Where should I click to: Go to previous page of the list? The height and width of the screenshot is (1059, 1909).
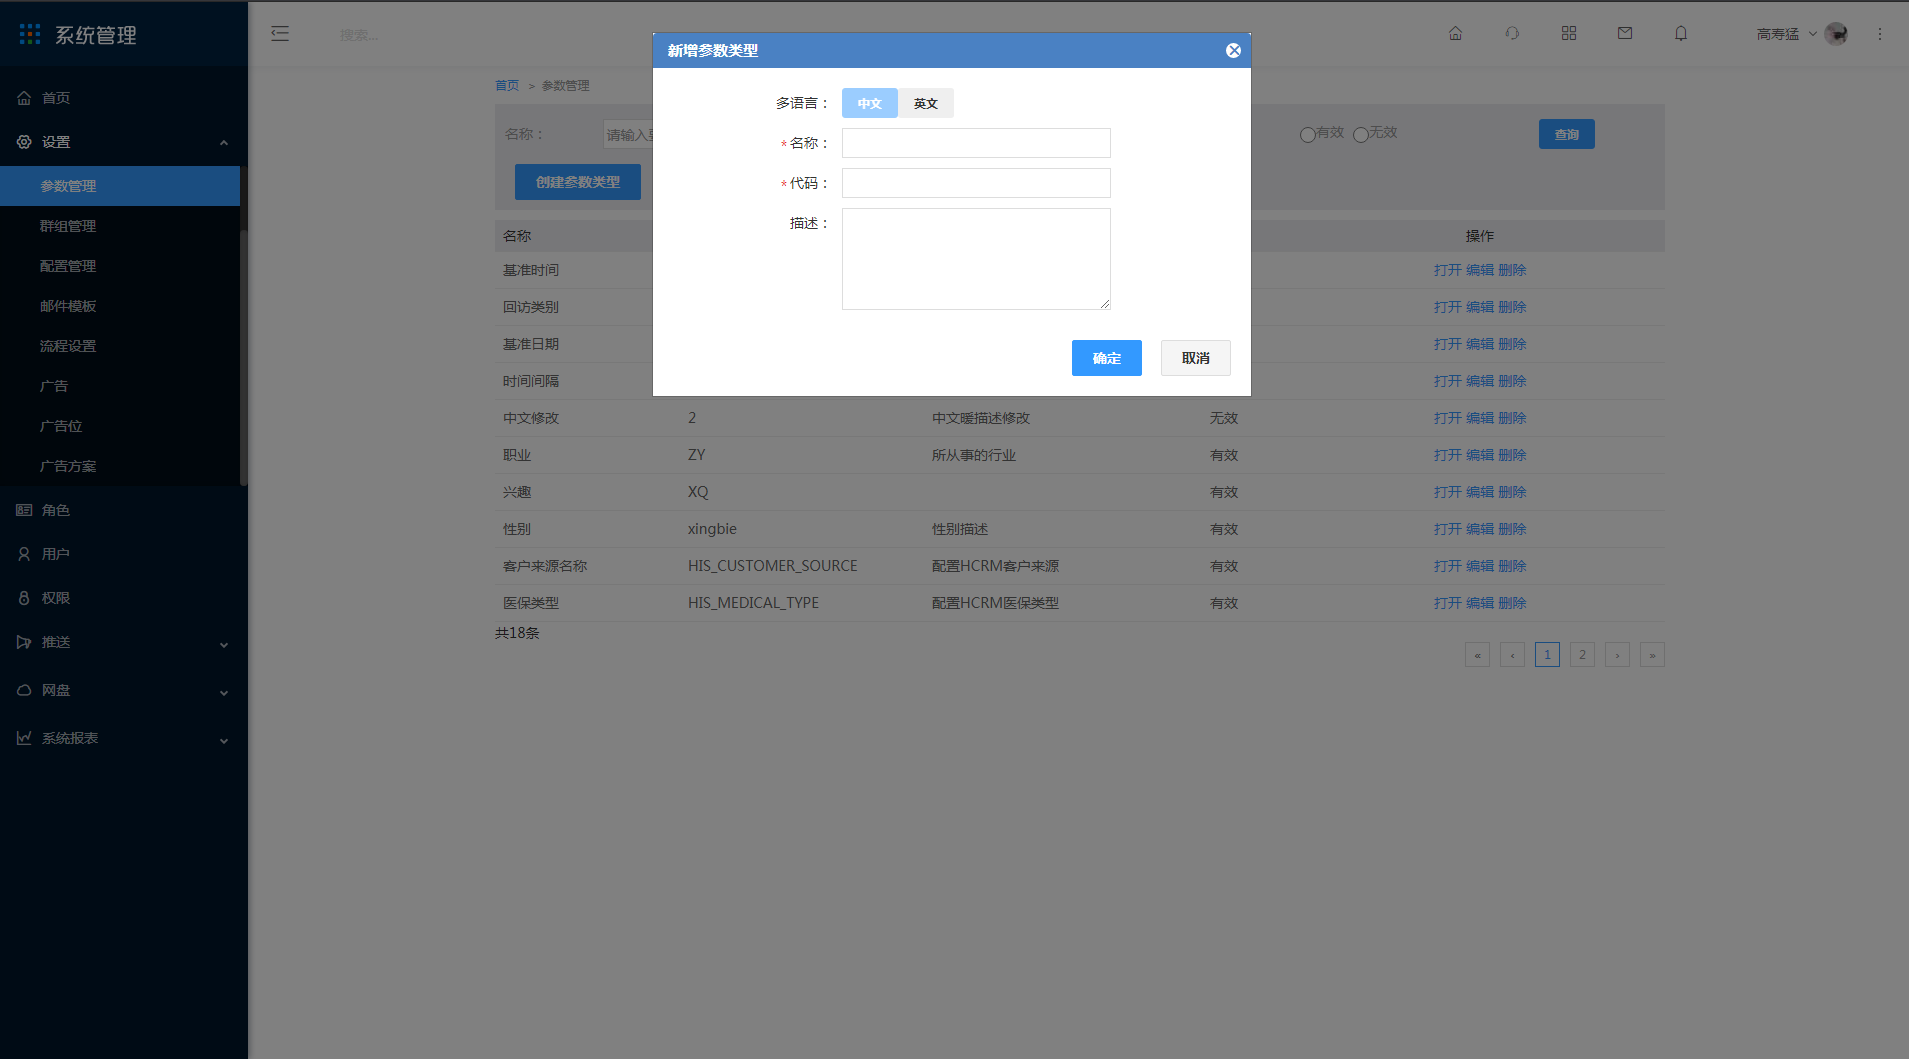[x=1512, y=655]
